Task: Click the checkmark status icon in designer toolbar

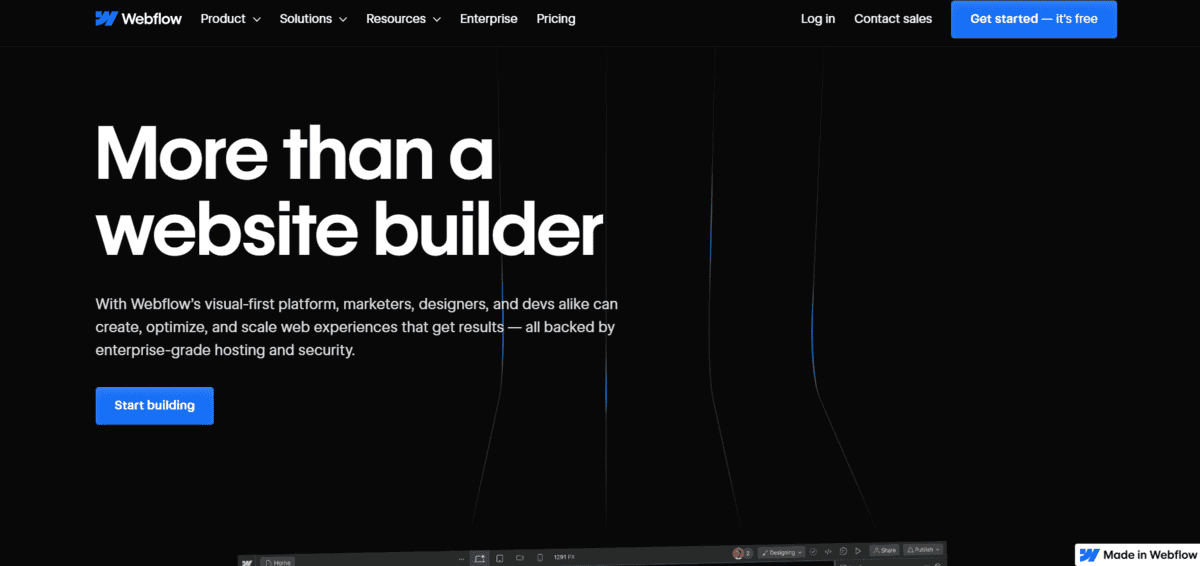Action: coord(813,551)
